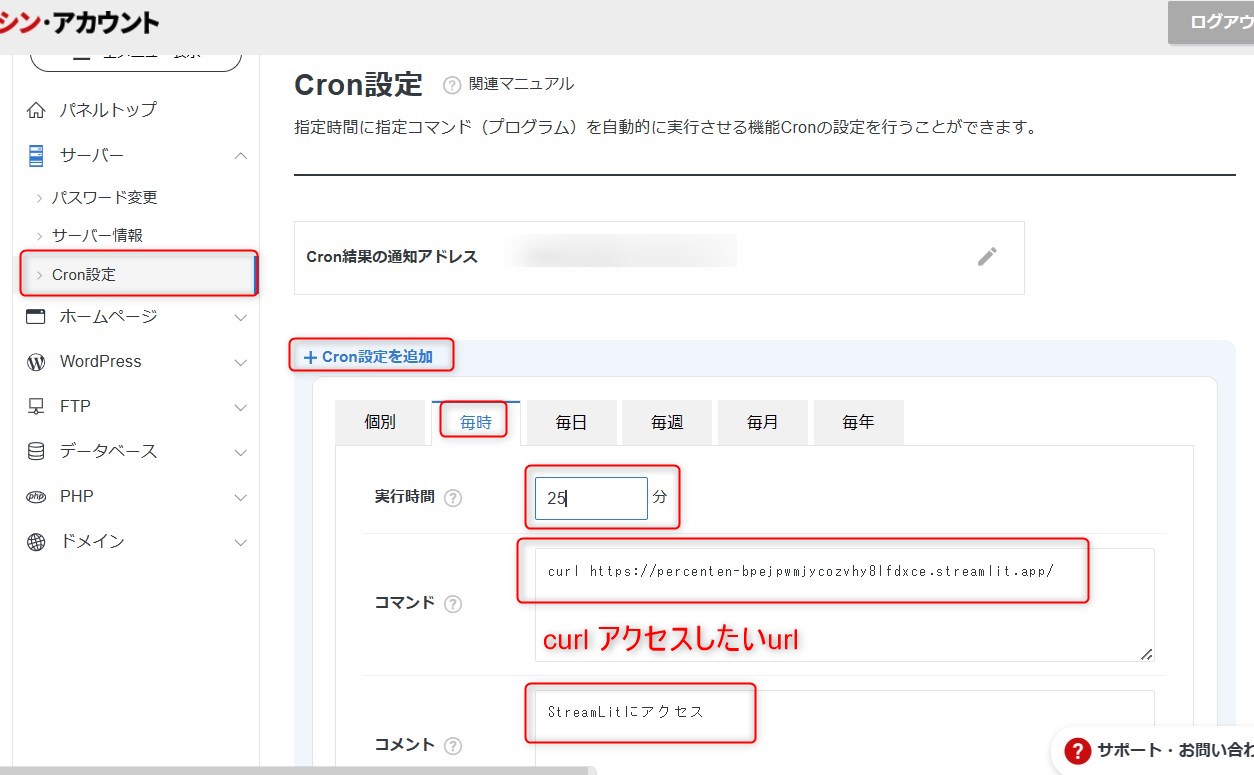Expand the ドメイン menu chevron

pyautogui.click(x=240, y=542)
